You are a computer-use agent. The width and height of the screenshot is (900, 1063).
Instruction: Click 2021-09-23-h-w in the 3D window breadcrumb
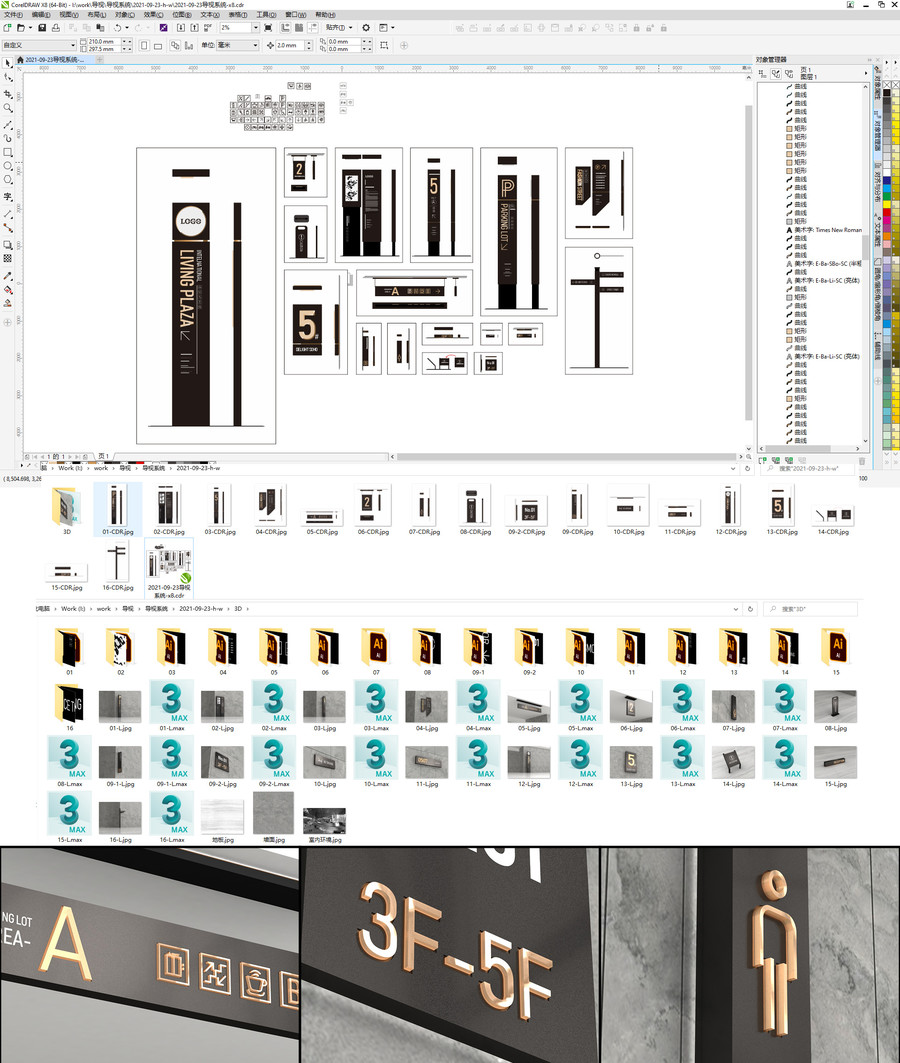point(201,609)
